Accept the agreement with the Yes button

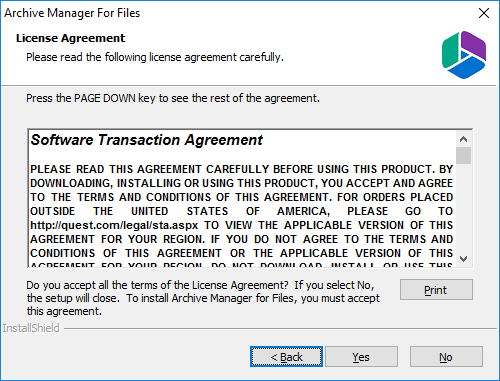coord(361,357)
